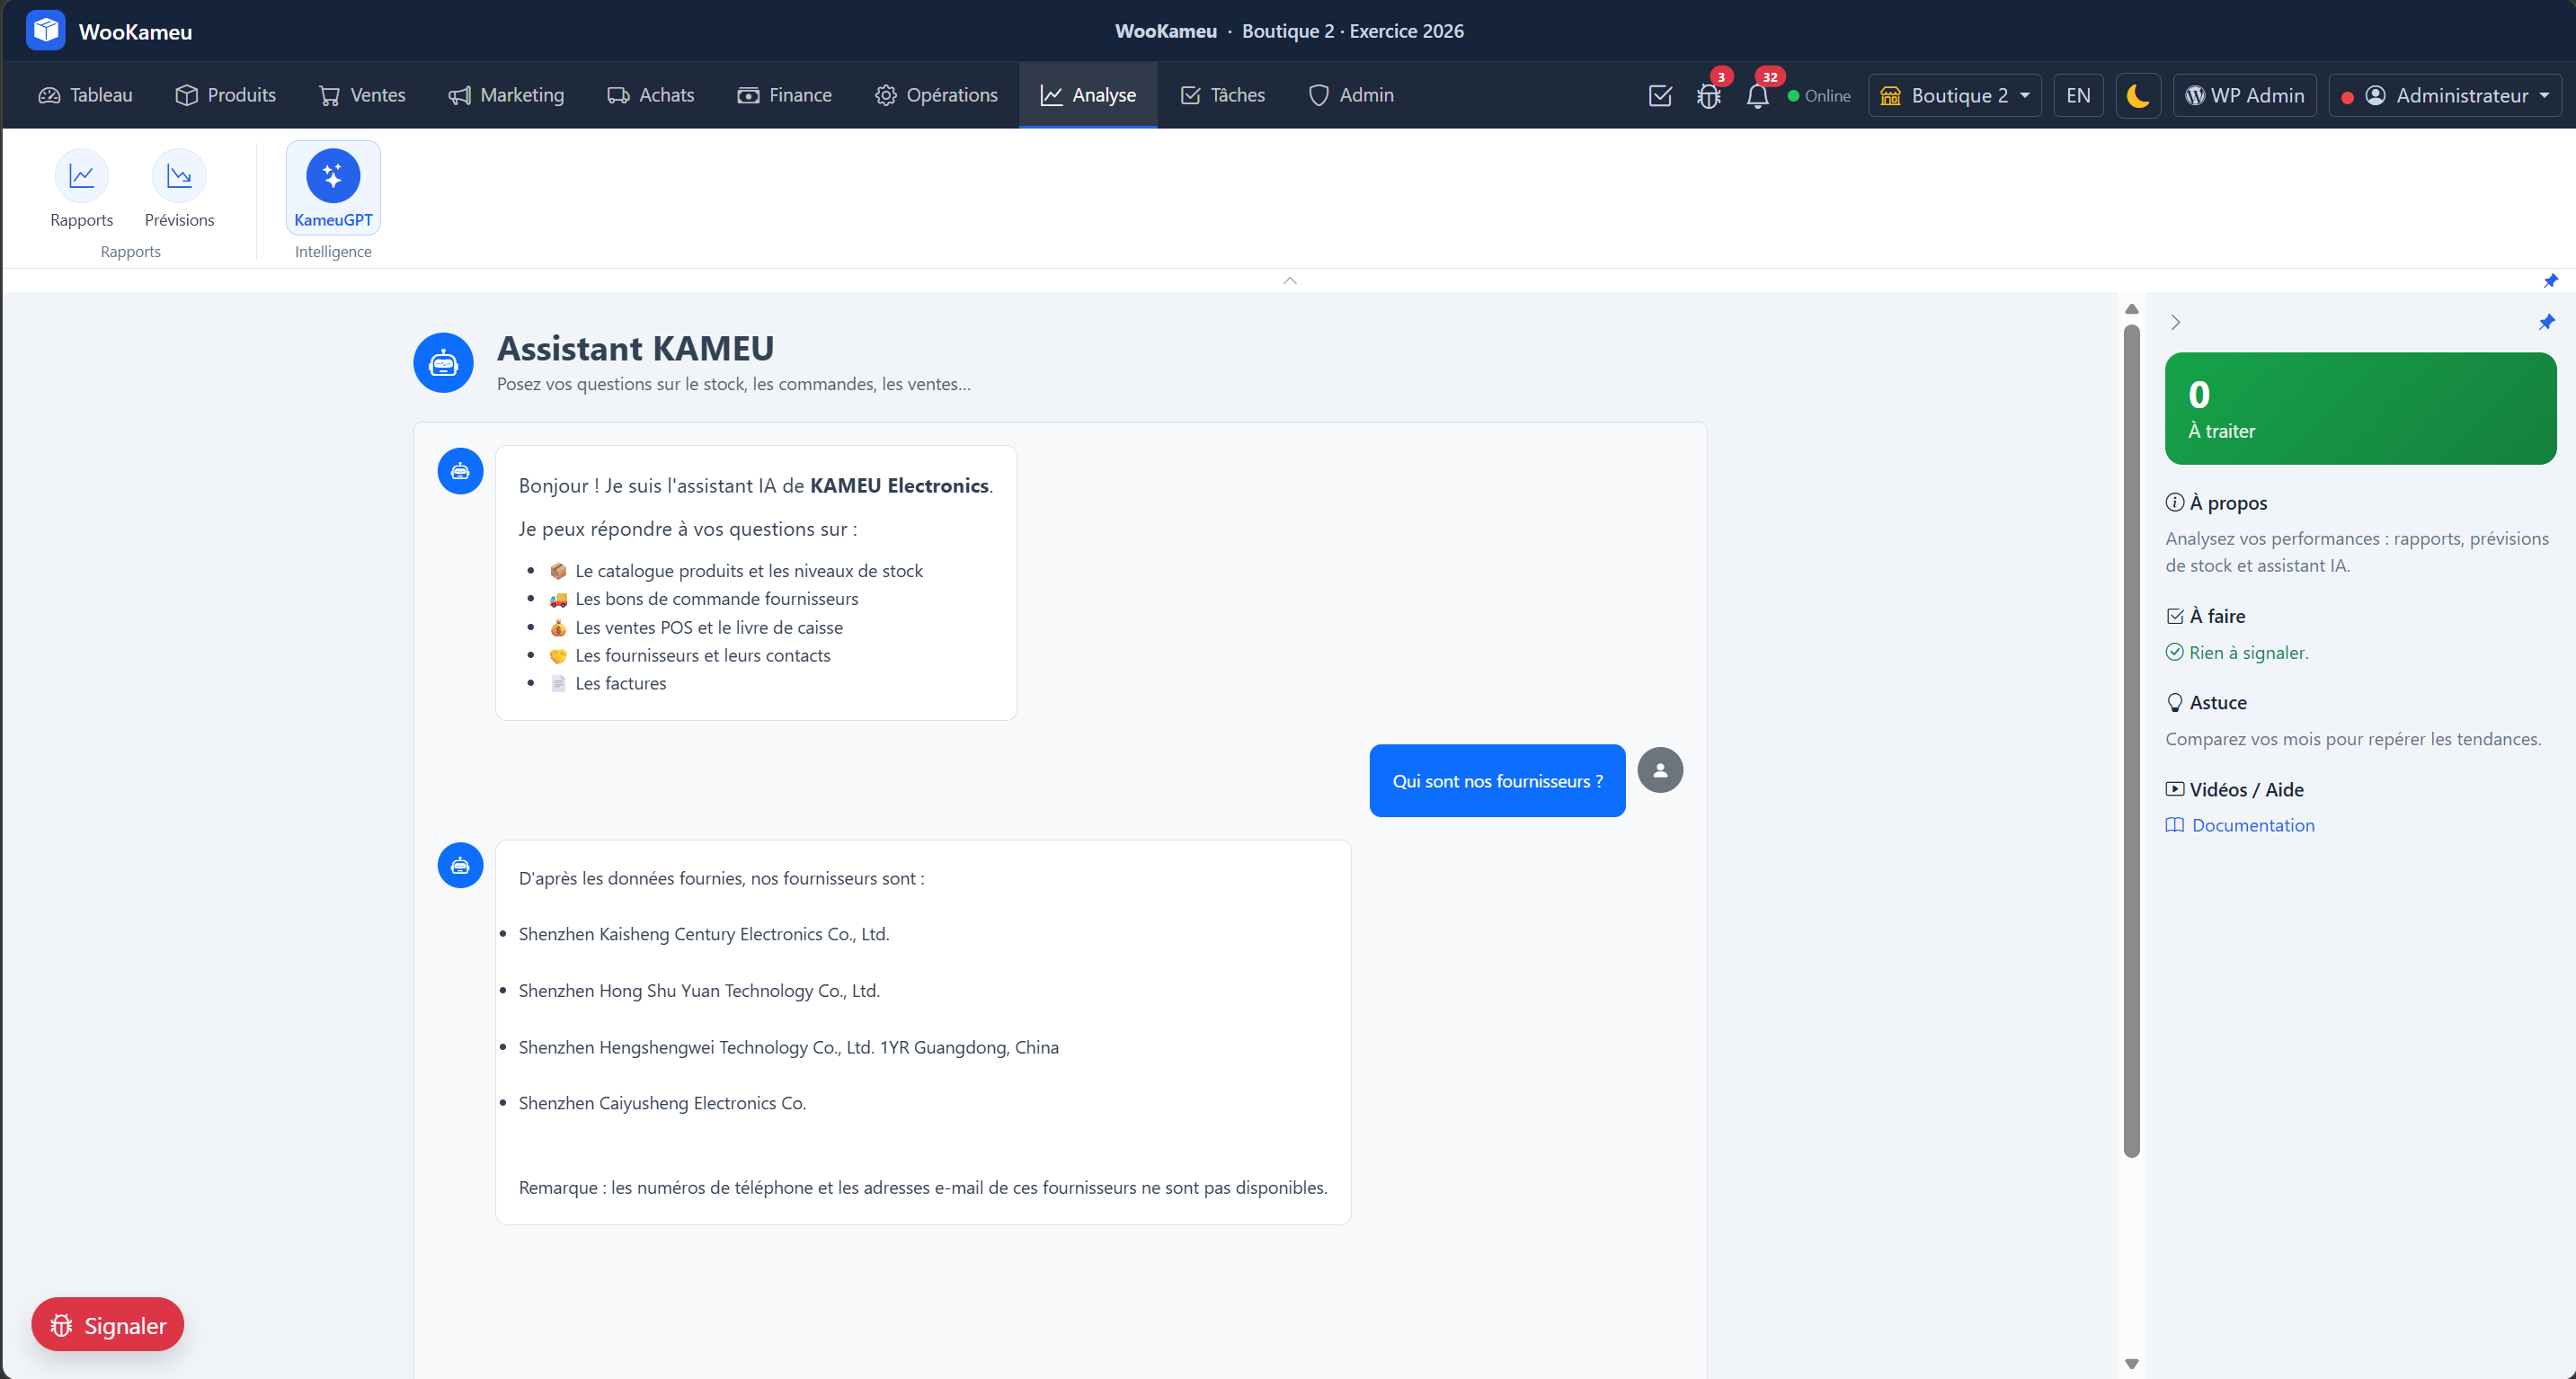Click the green À traiter counter card

point(2361,408)
